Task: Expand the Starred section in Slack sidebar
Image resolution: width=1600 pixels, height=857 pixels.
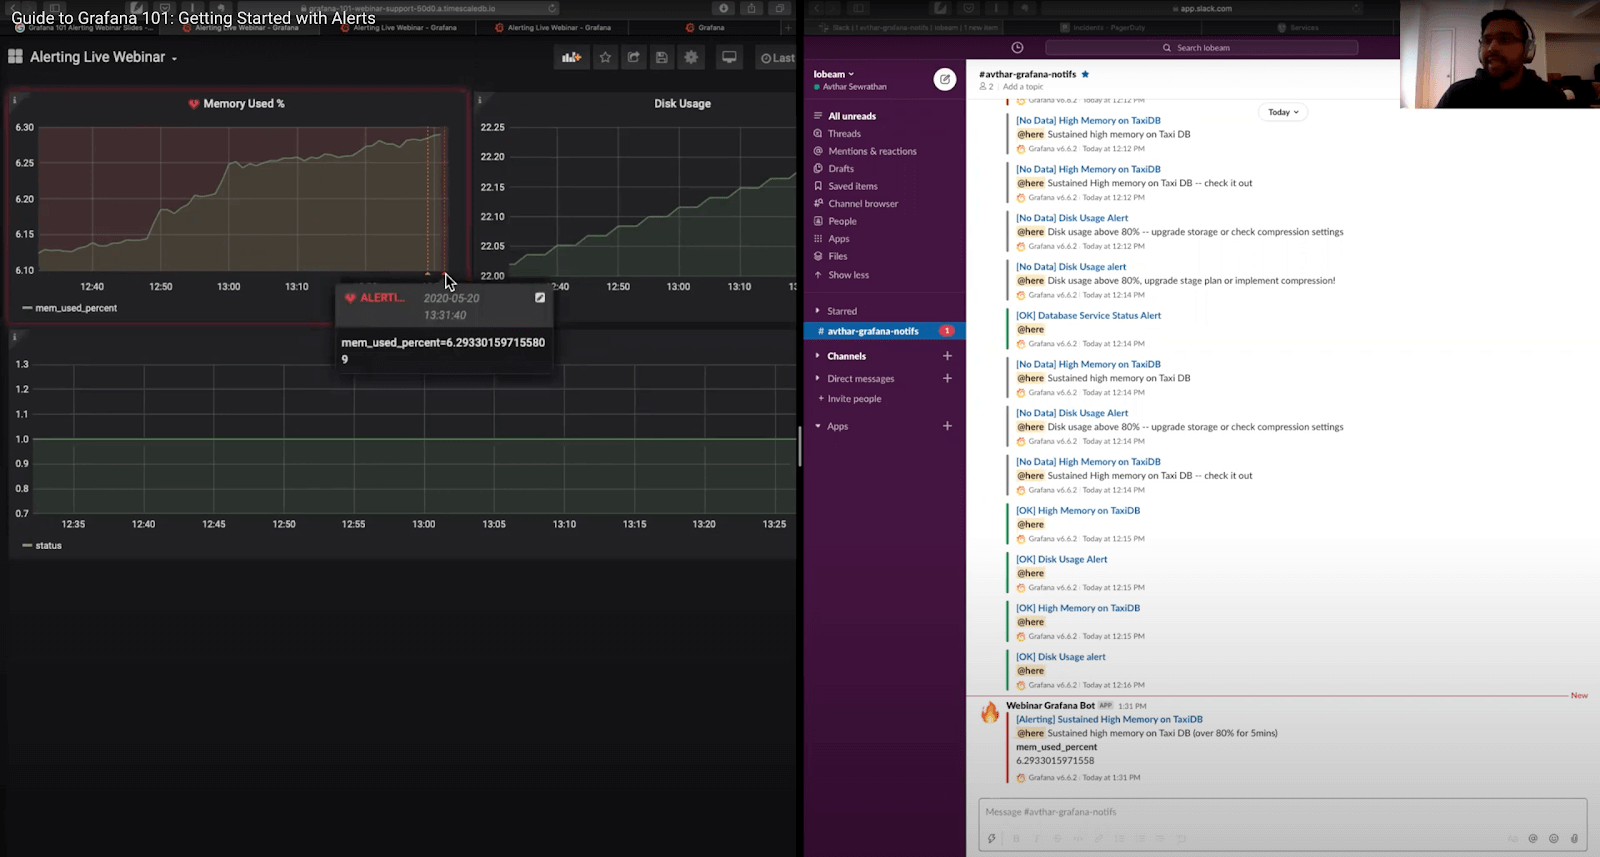Action: pos(841,311)
